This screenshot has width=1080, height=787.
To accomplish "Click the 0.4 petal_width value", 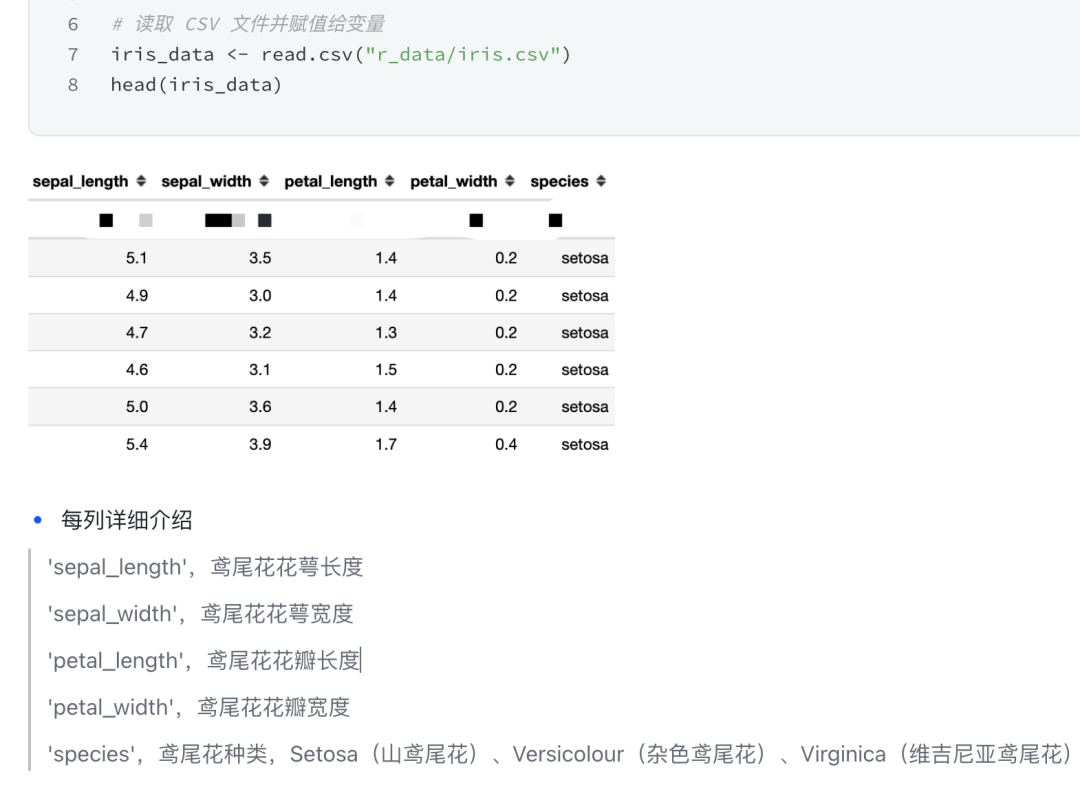I will point(506,444).
